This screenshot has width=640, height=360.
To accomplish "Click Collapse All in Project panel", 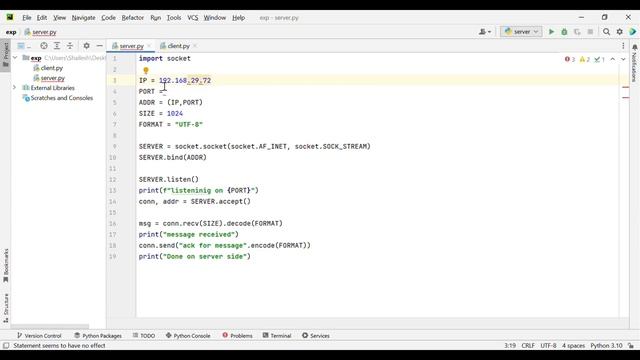I will (x=70, y=46).
